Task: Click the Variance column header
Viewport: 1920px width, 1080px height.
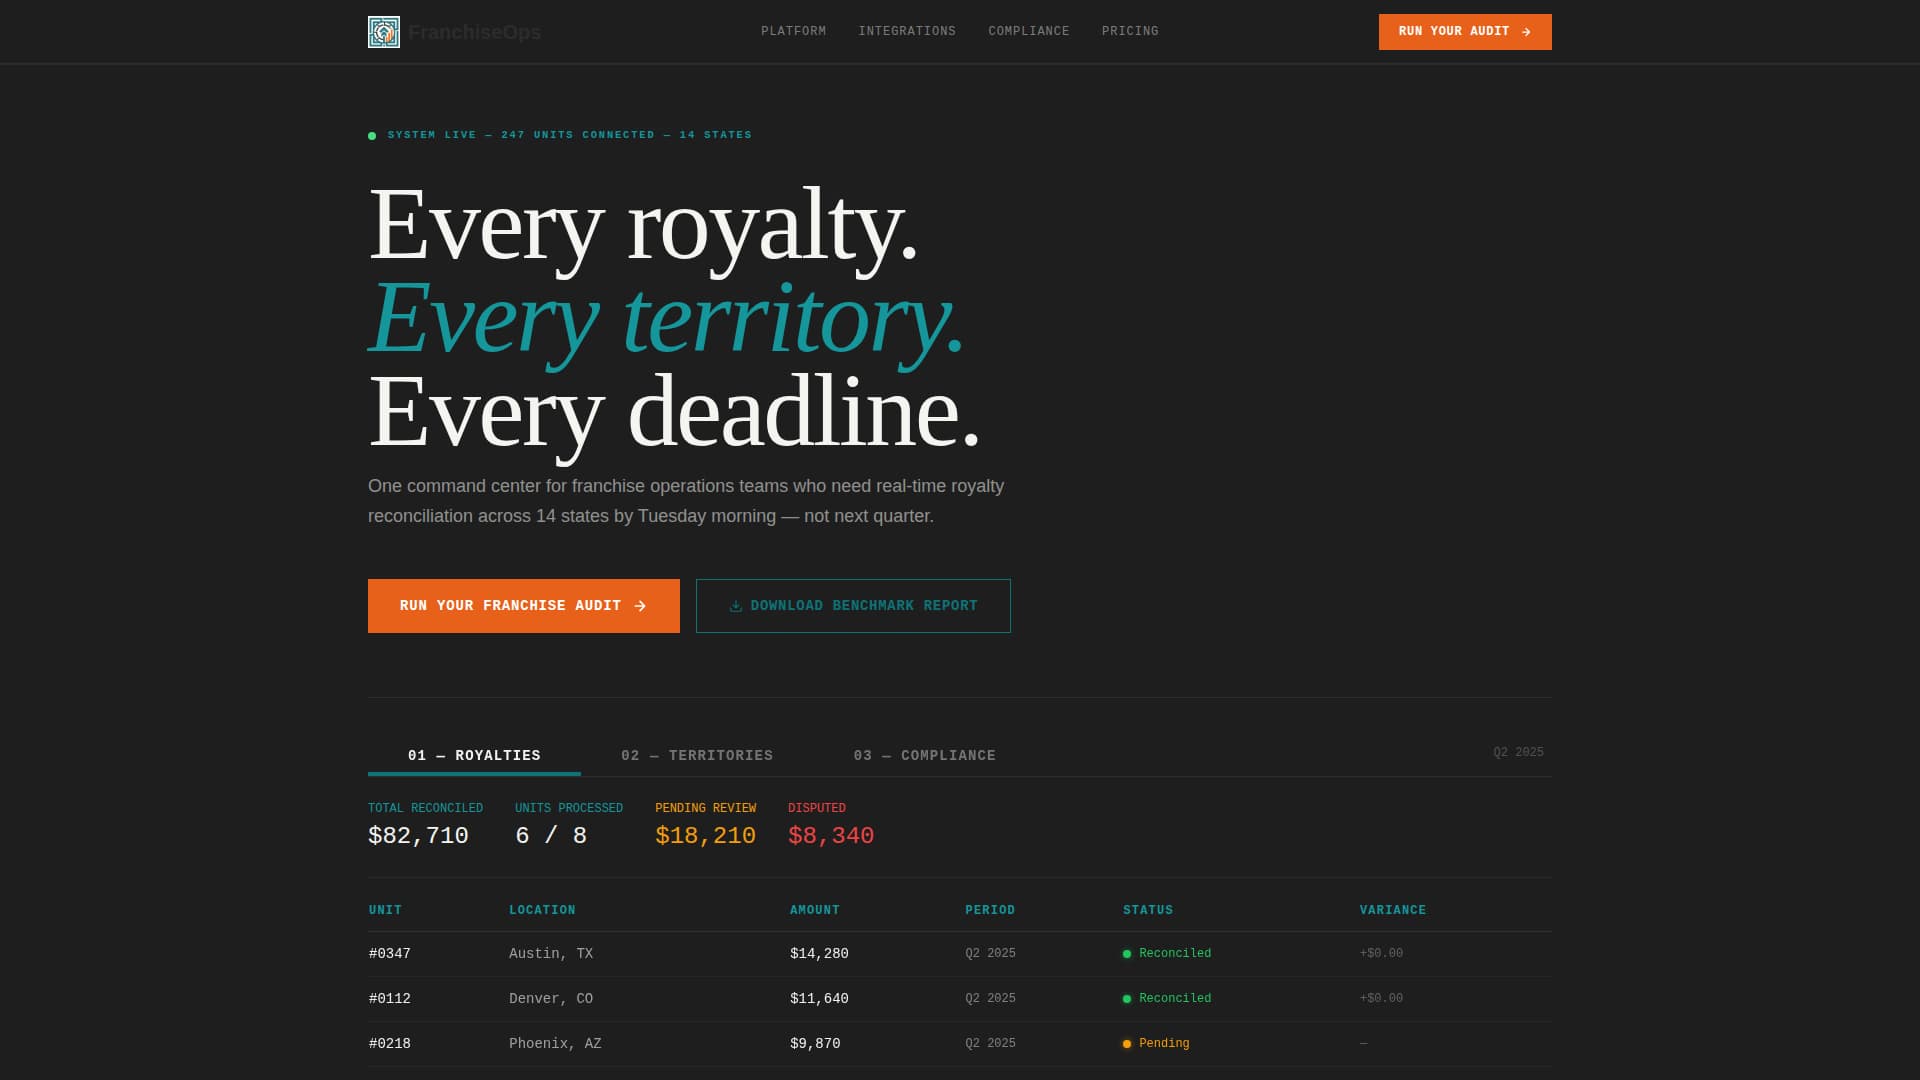Action: click(x=1393, y=910)
